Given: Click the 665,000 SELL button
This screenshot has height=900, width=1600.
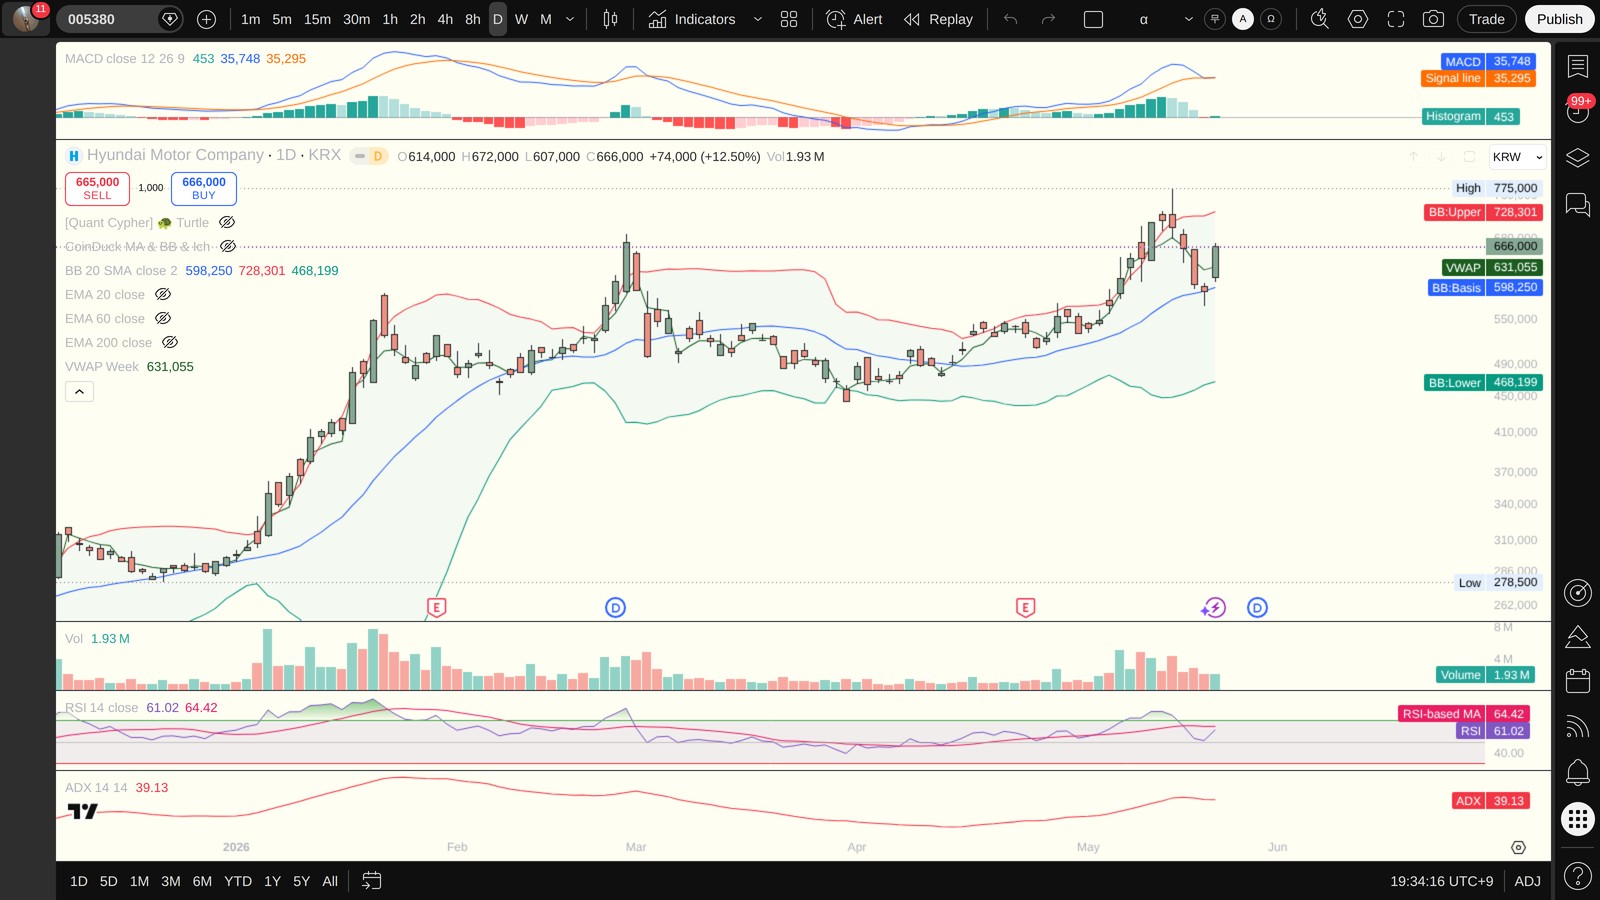Looking at the screenshot, I should (97, 188).
